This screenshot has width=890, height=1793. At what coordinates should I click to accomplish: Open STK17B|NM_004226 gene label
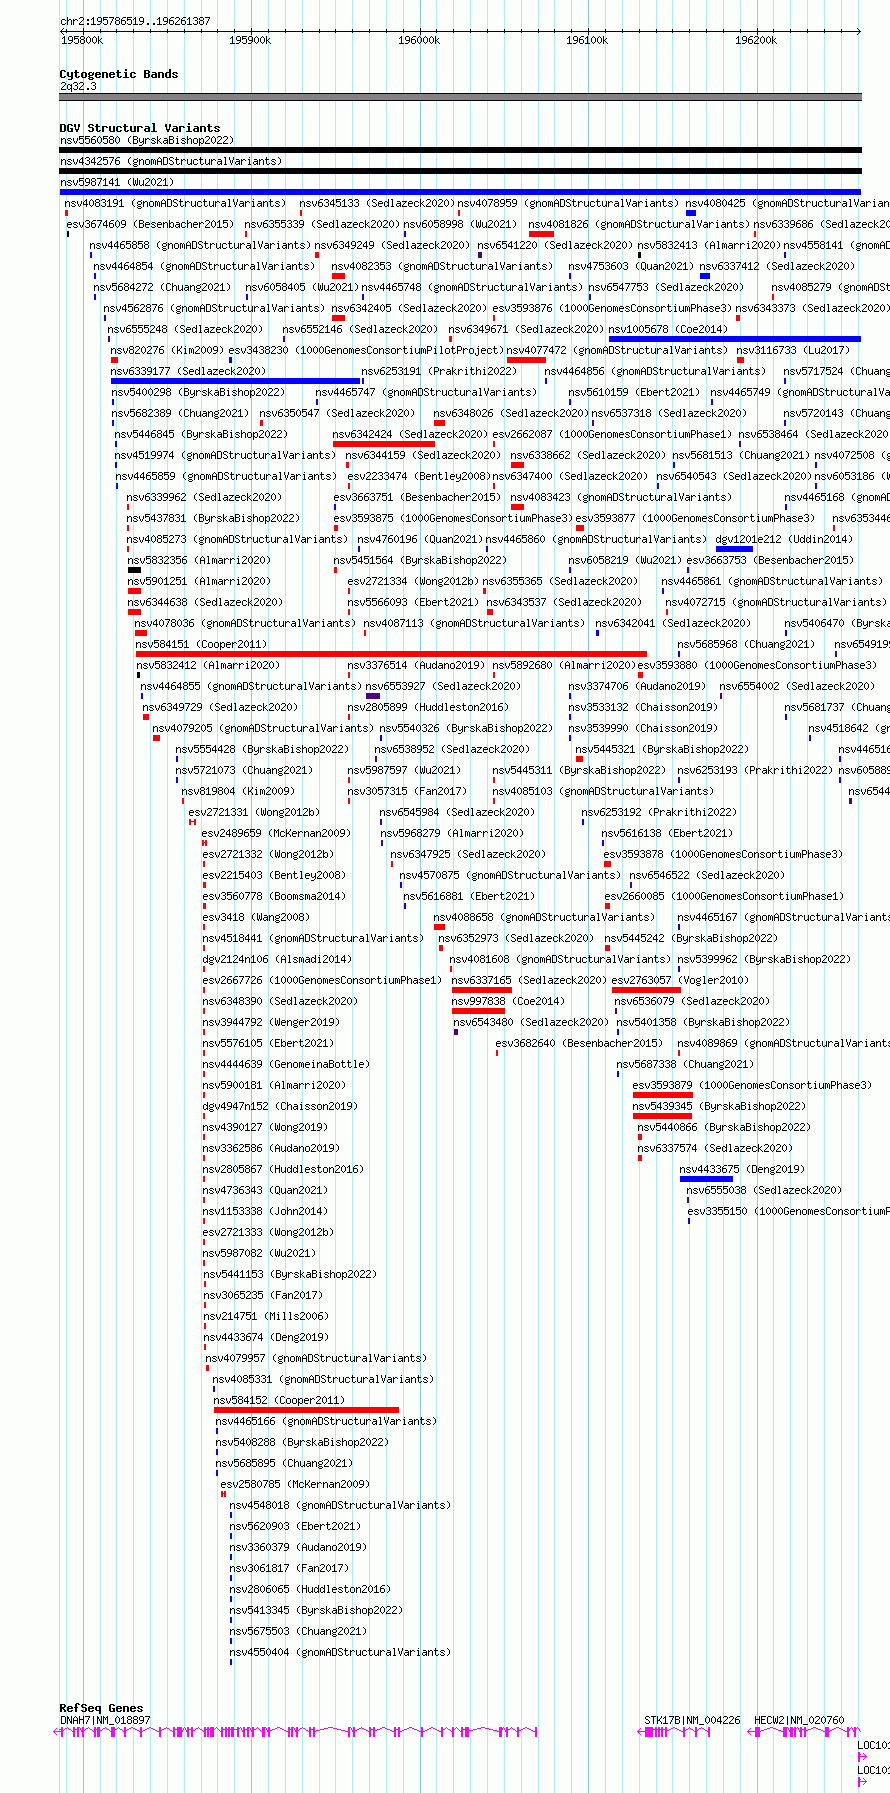tap(693, 1721)
